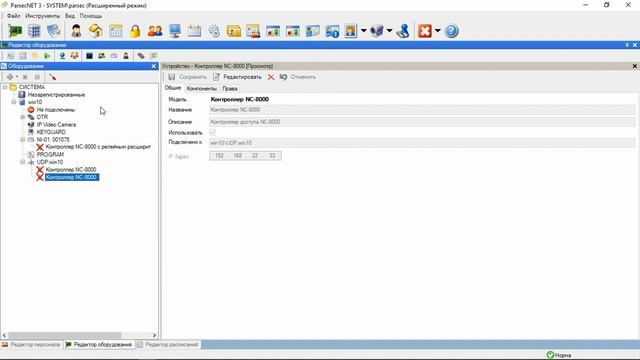The width and height of the screenshot is (640, 360).
Task: Switch to the Права tab
Action: tap(230, 89)
